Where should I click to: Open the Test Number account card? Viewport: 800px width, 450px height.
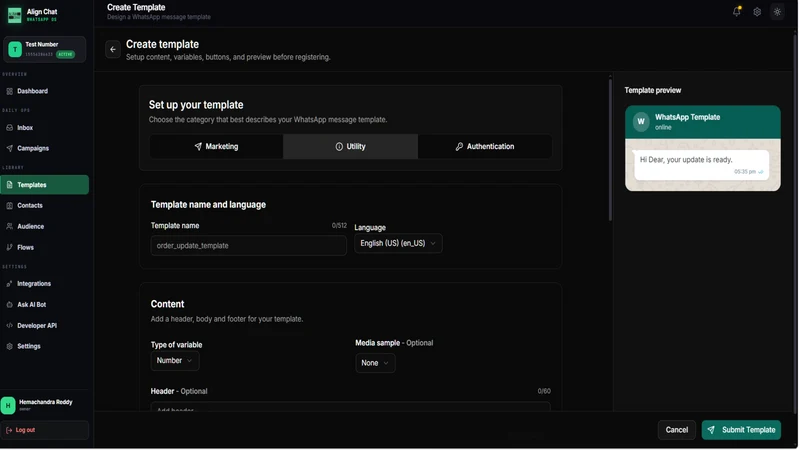click(x=44, y=49)
